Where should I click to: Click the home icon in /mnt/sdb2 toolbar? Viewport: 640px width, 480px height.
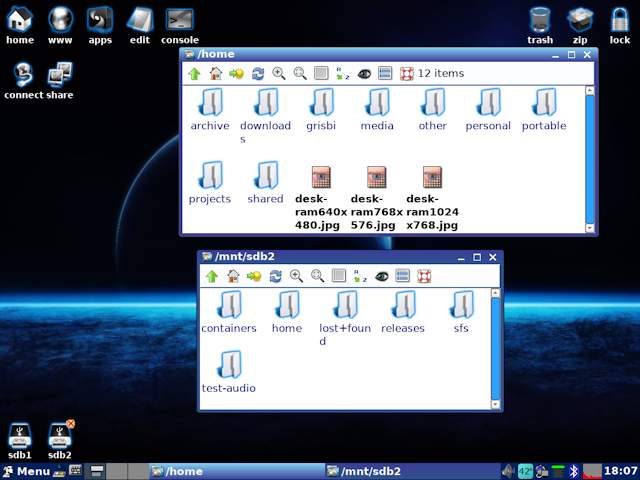pyautogui.click(x=233, y=276)
